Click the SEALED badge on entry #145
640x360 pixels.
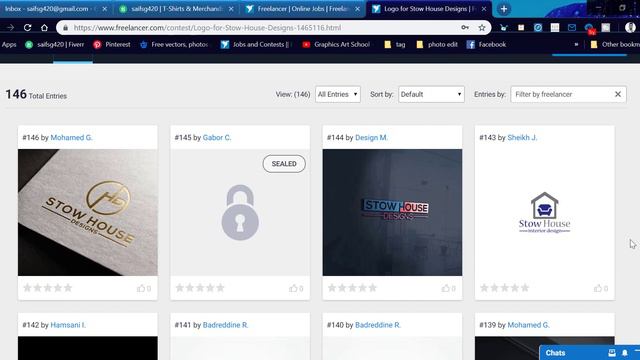point(284,164)
